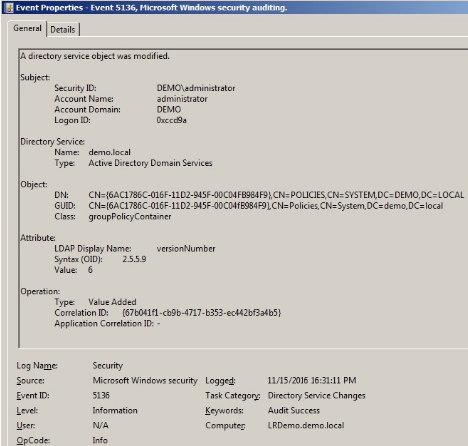This screenshot has height=446, width=468.
Task: Click the Event ID field 5136
Action: pyautogui.click(x=101, y=395)
